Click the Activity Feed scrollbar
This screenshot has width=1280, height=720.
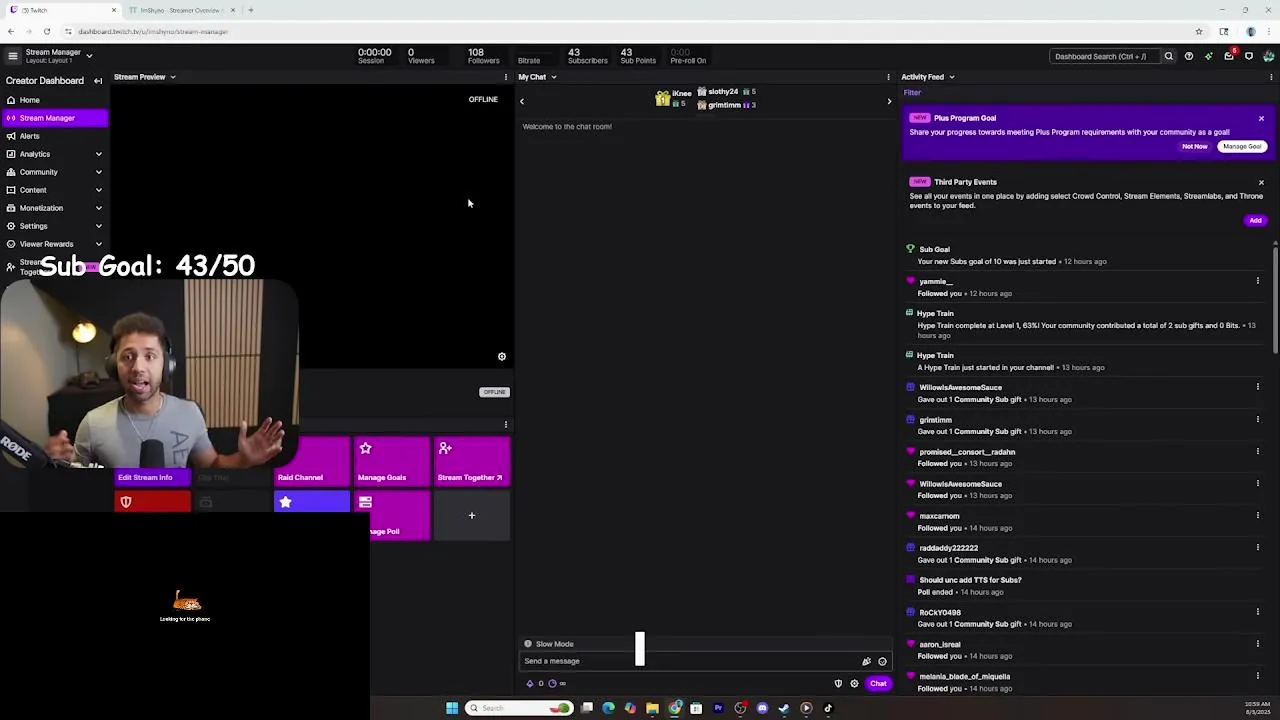[x=1275, y=298]
